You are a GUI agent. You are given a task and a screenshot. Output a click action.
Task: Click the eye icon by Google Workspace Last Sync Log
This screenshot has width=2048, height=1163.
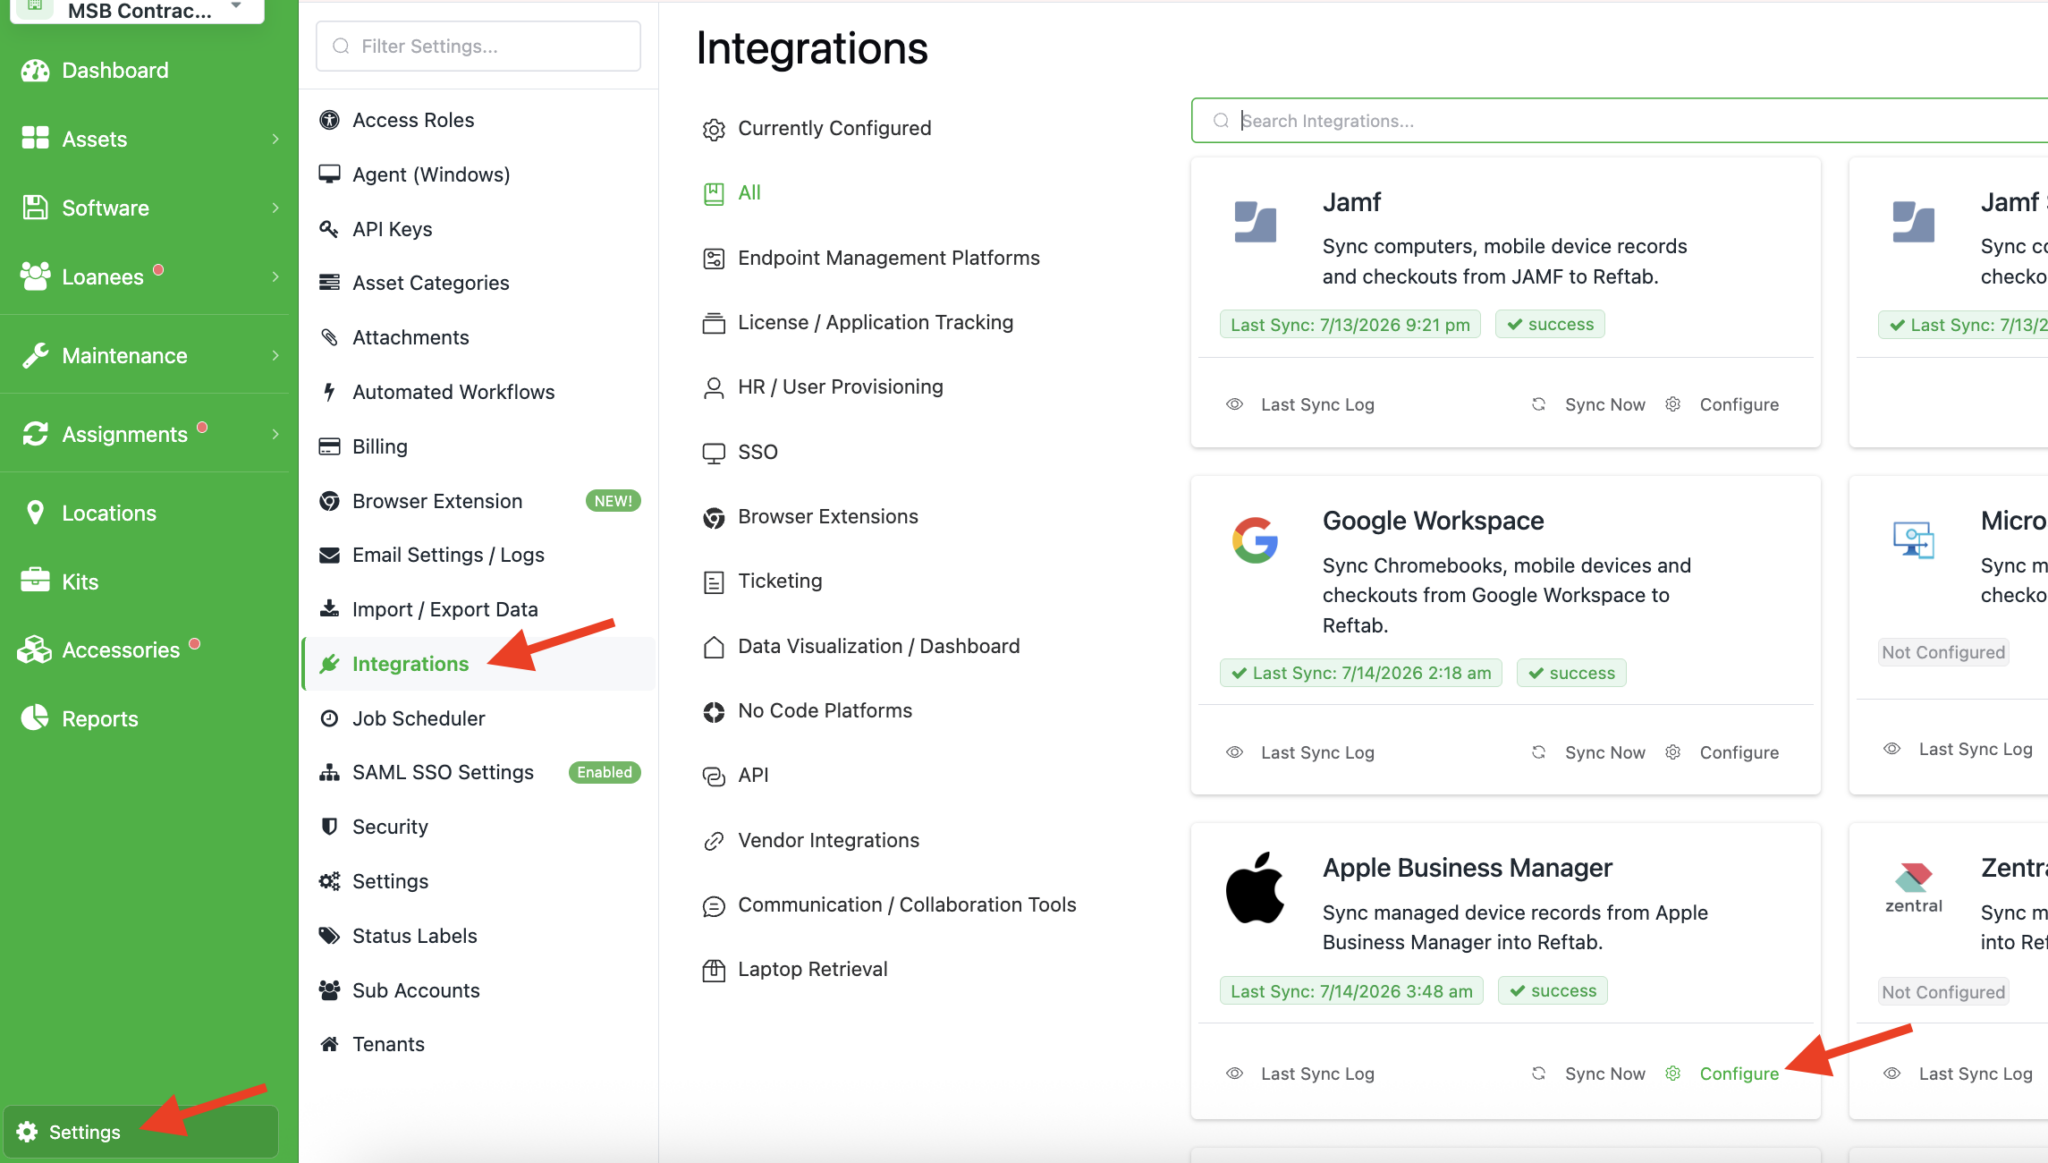1235,752
